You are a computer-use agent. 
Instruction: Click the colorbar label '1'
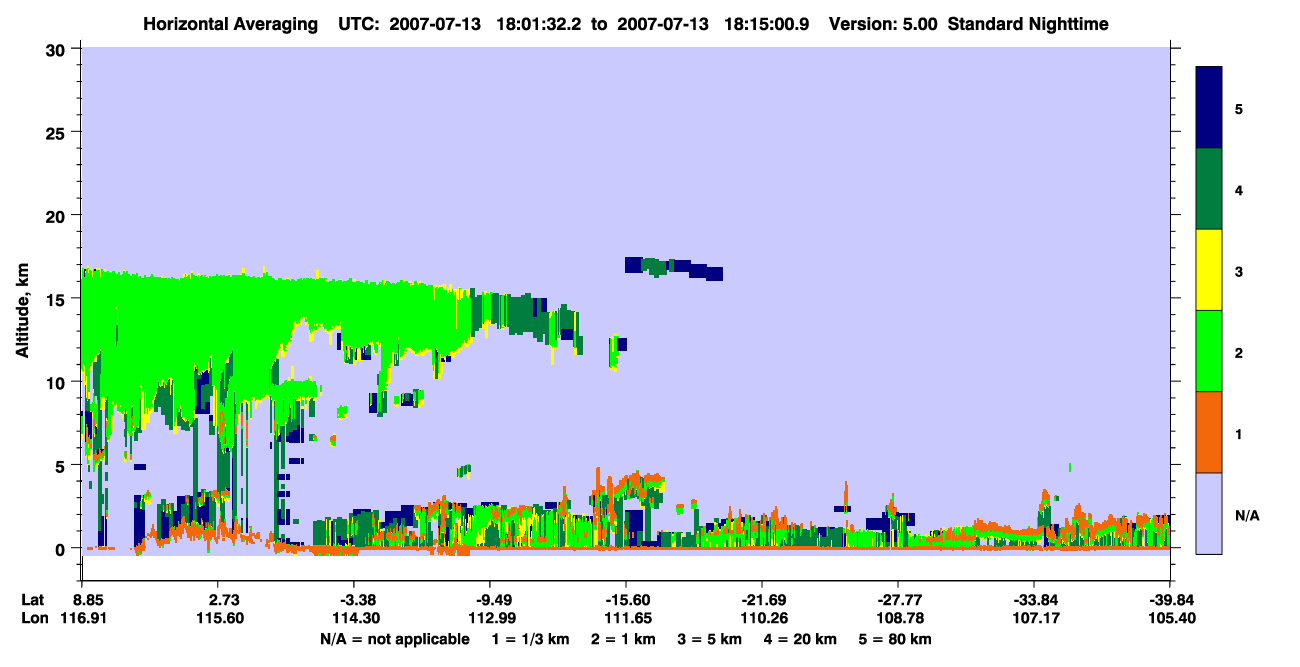[x=1239, y=434]
